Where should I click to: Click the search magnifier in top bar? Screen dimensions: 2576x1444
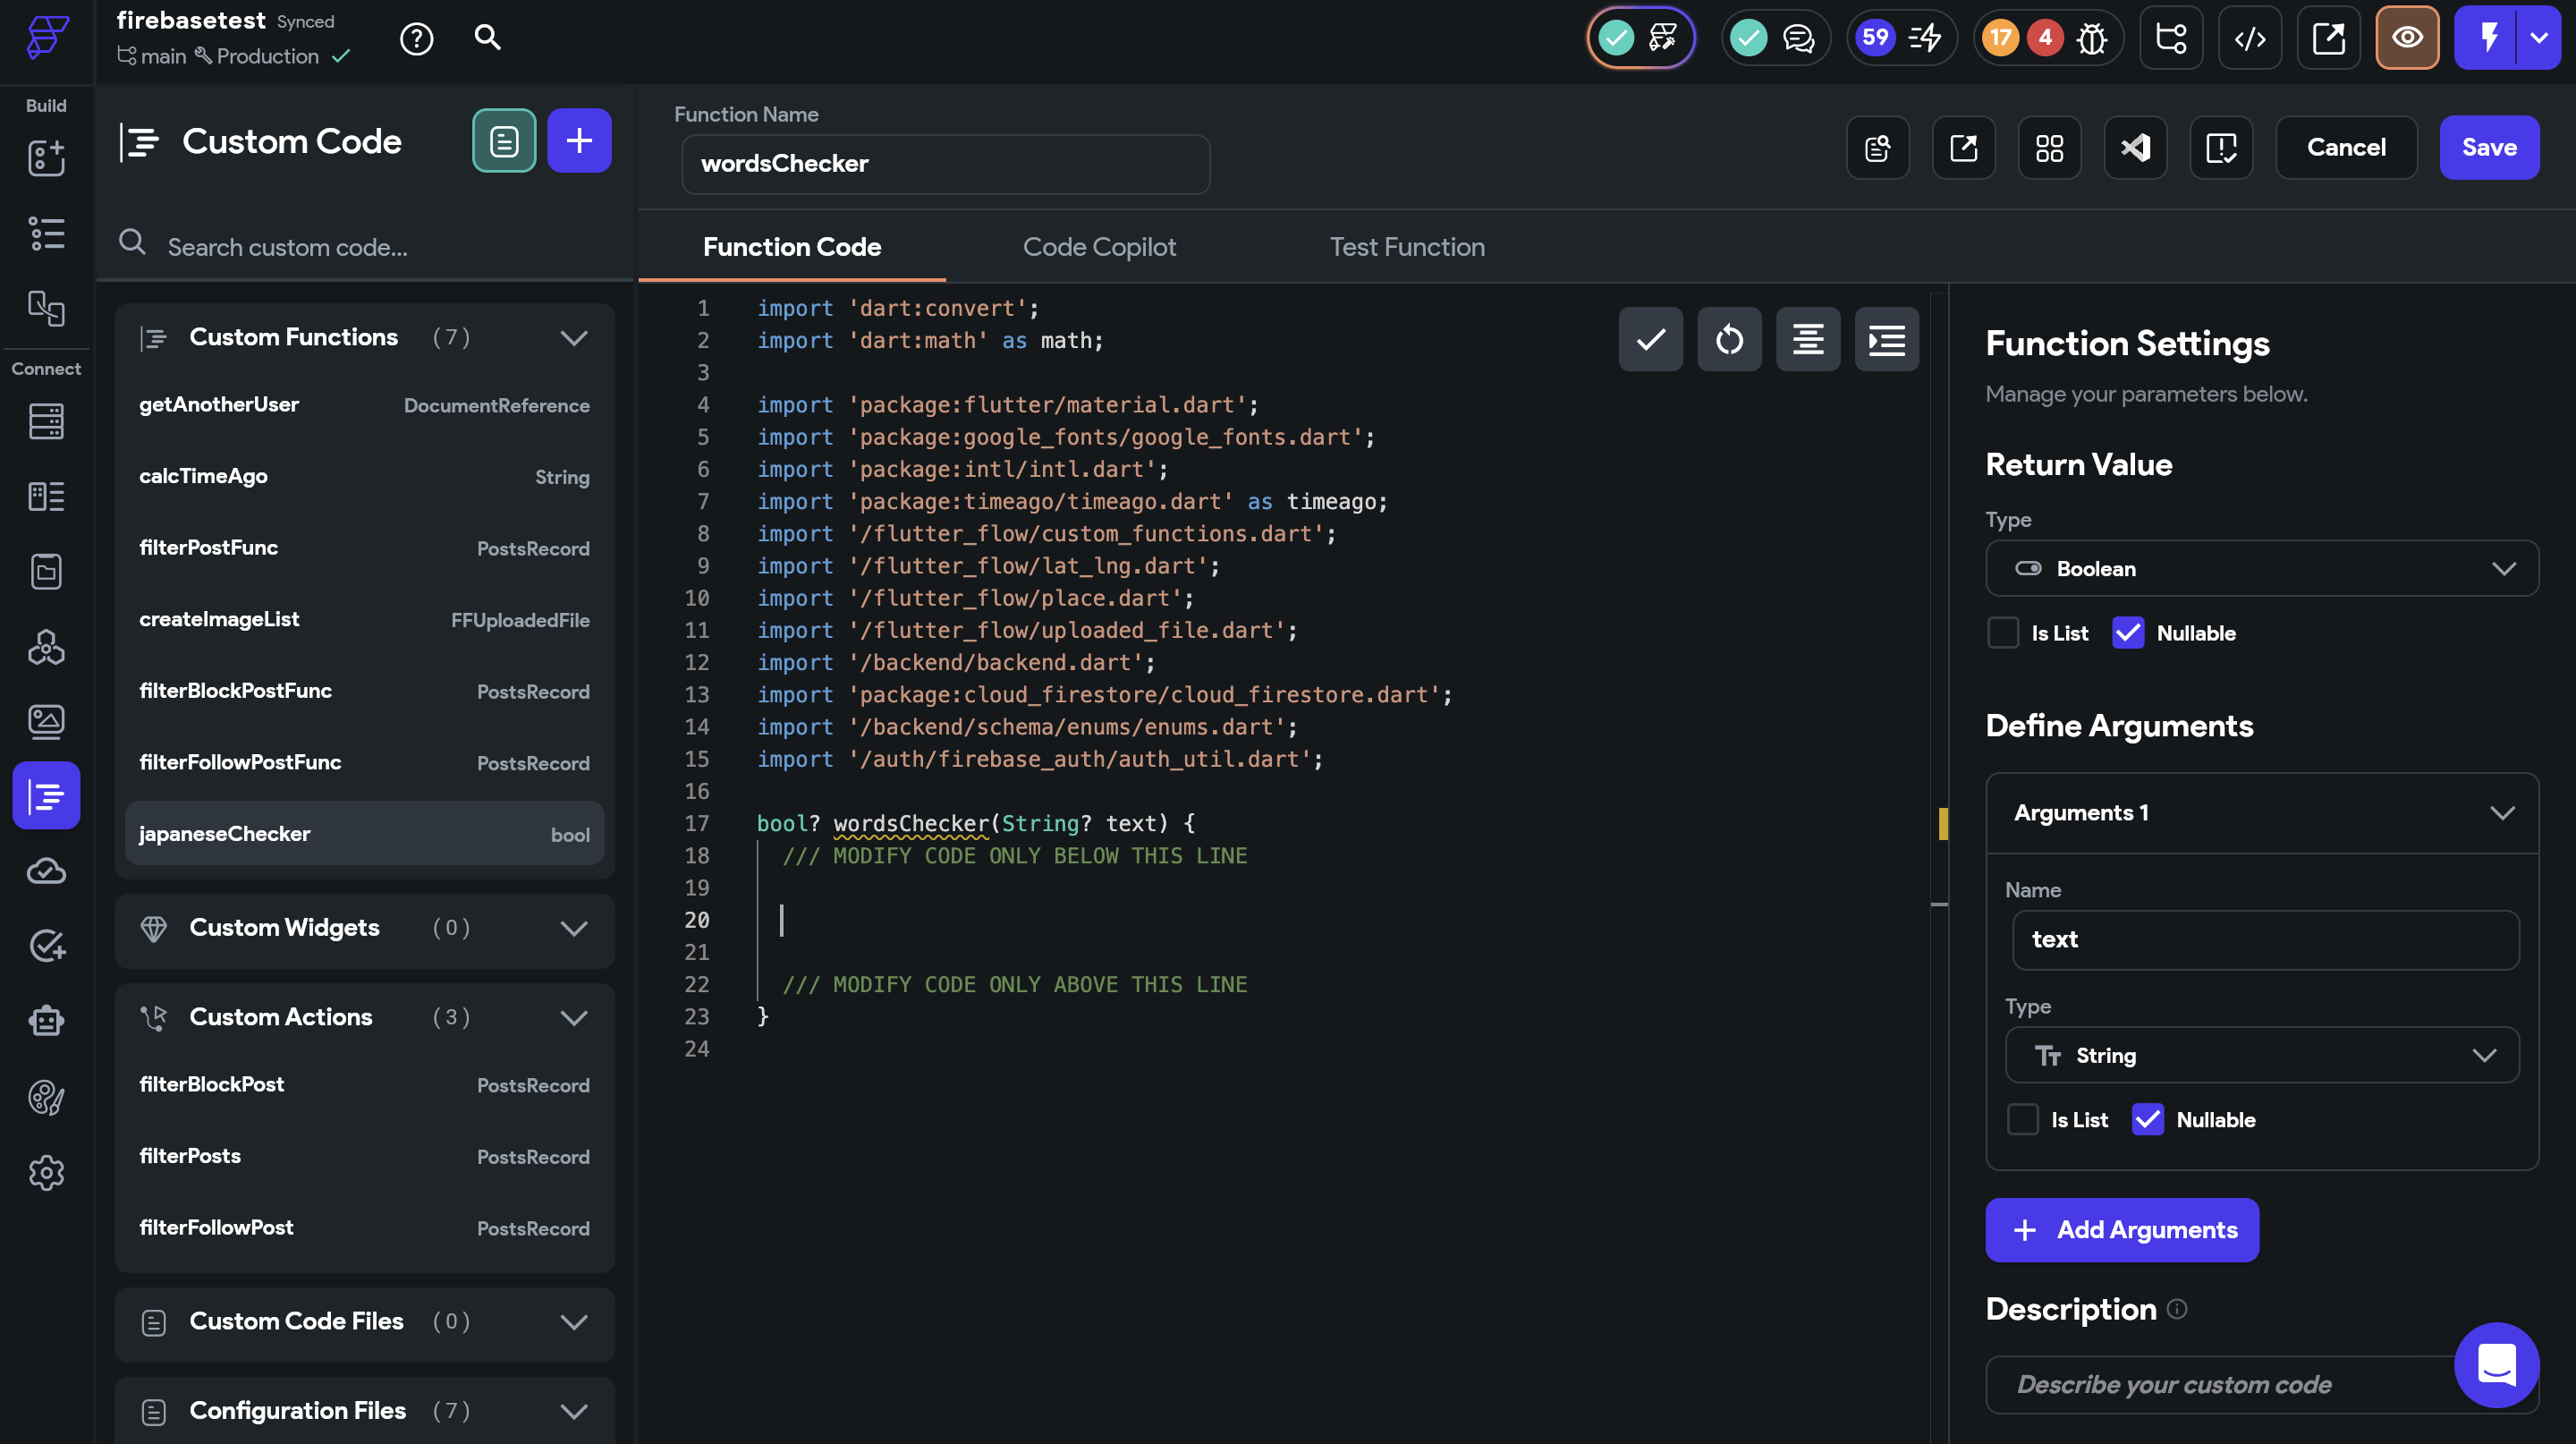[x=487, y=38]
